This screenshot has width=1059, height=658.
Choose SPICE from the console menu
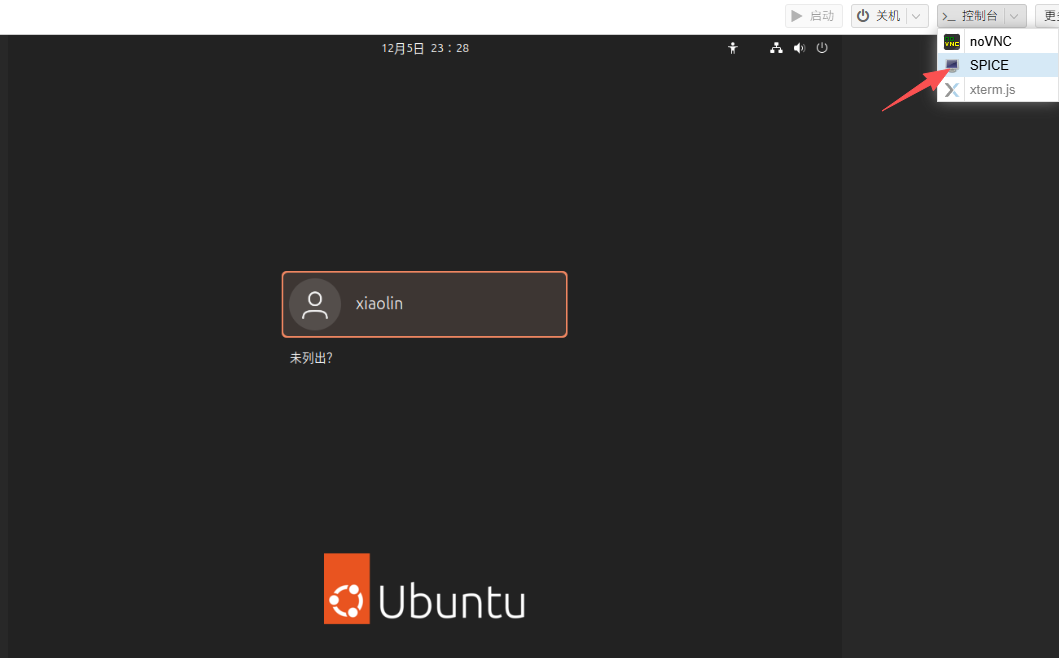tap(989, 66)
